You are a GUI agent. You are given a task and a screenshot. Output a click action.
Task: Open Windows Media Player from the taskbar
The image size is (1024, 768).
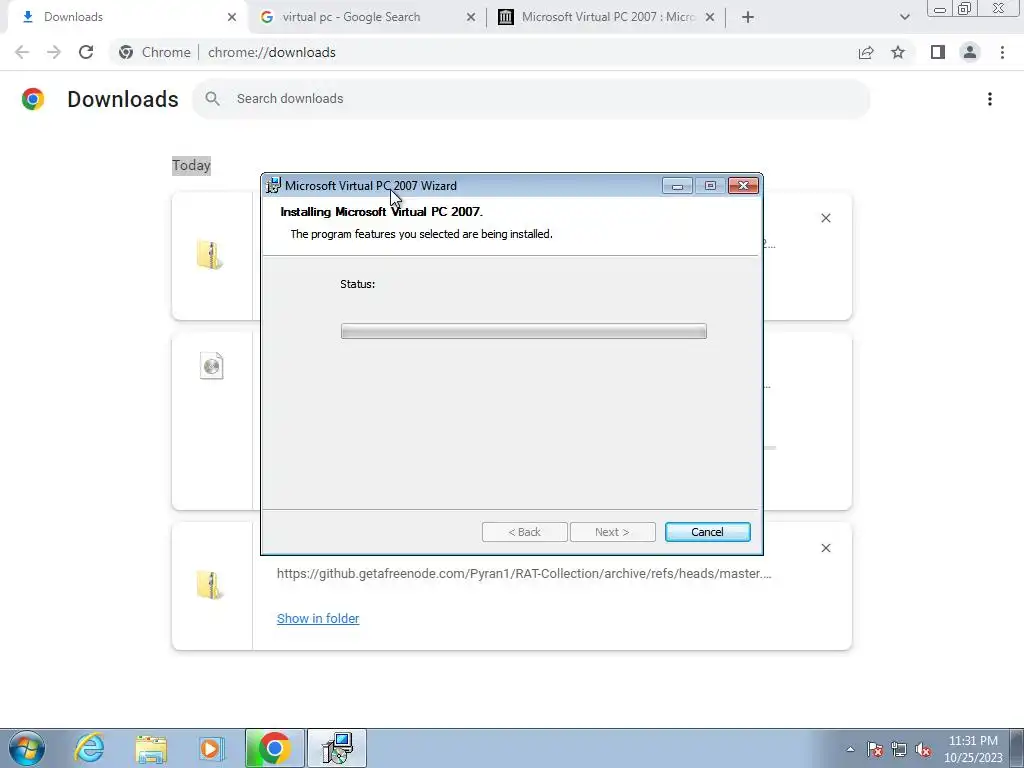(x=211, y=748)
